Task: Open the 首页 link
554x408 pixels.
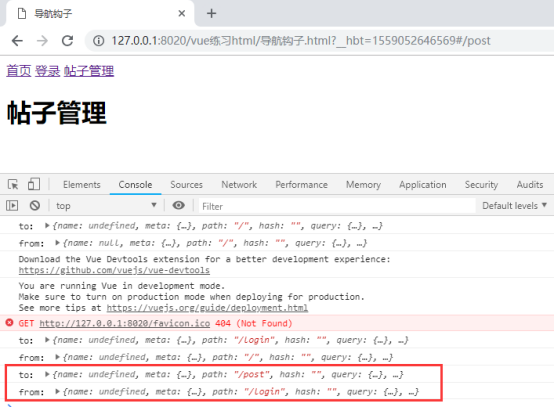Action: (19, 71)
